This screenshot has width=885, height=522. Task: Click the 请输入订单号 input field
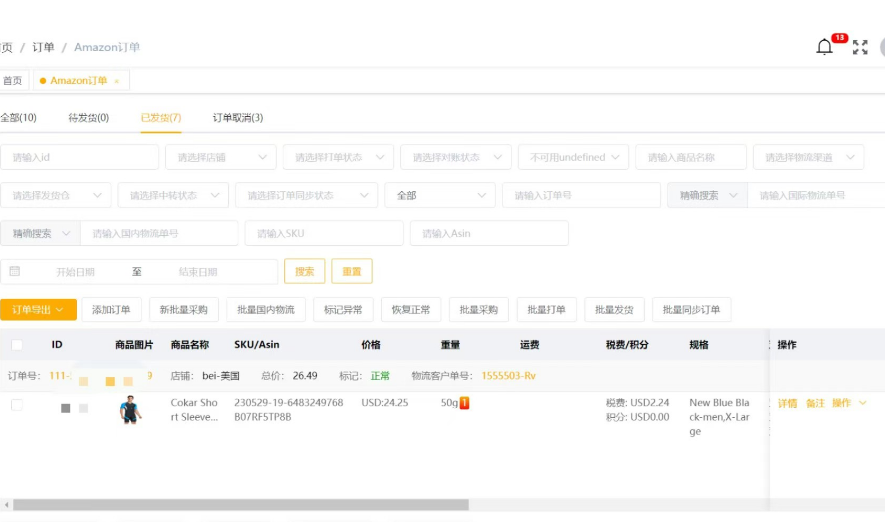click(x=581, y=195)
